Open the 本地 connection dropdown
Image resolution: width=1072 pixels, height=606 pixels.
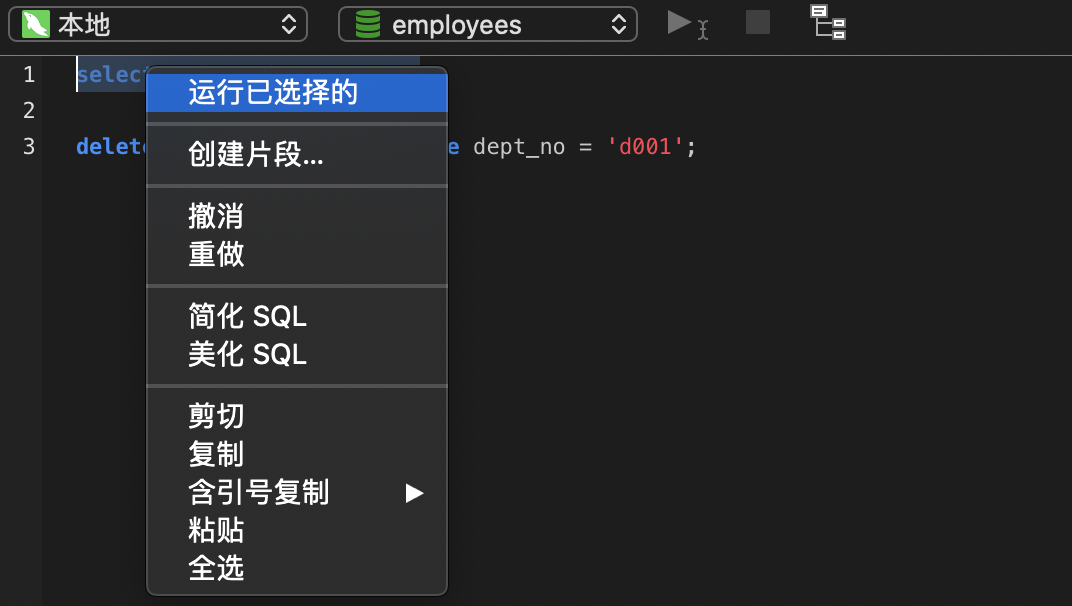(158, 25)
